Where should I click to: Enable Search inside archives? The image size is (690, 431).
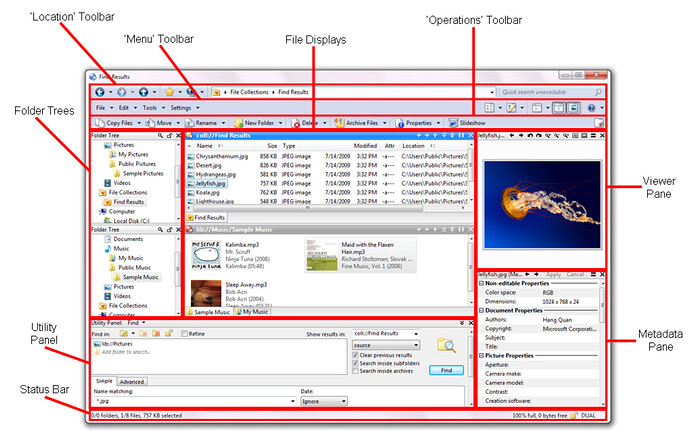pyautogui.click(x=356, y=371)
